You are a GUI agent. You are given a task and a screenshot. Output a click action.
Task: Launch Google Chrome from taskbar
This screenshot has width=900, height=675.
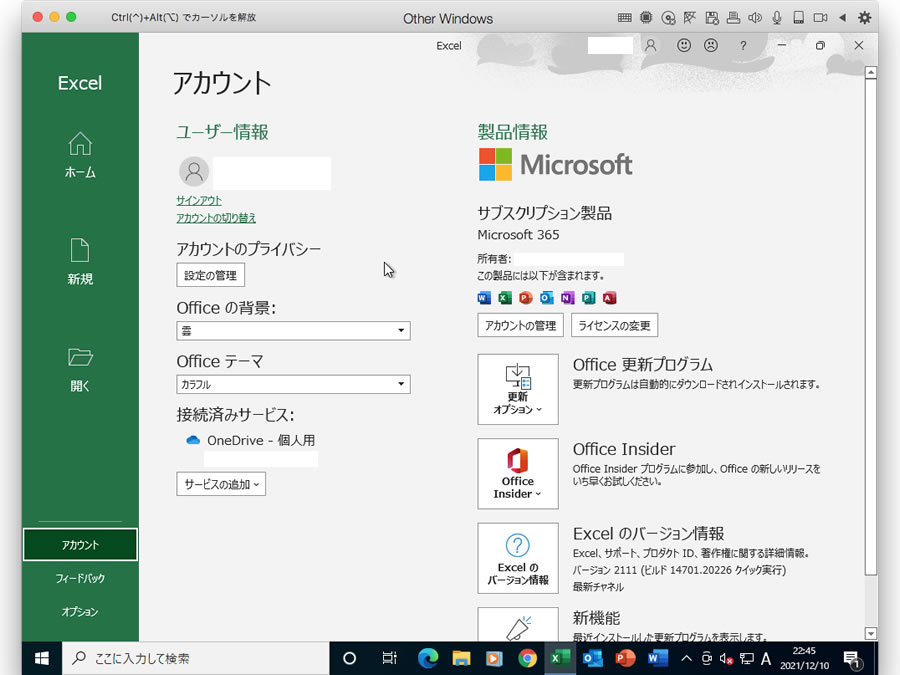527,658
